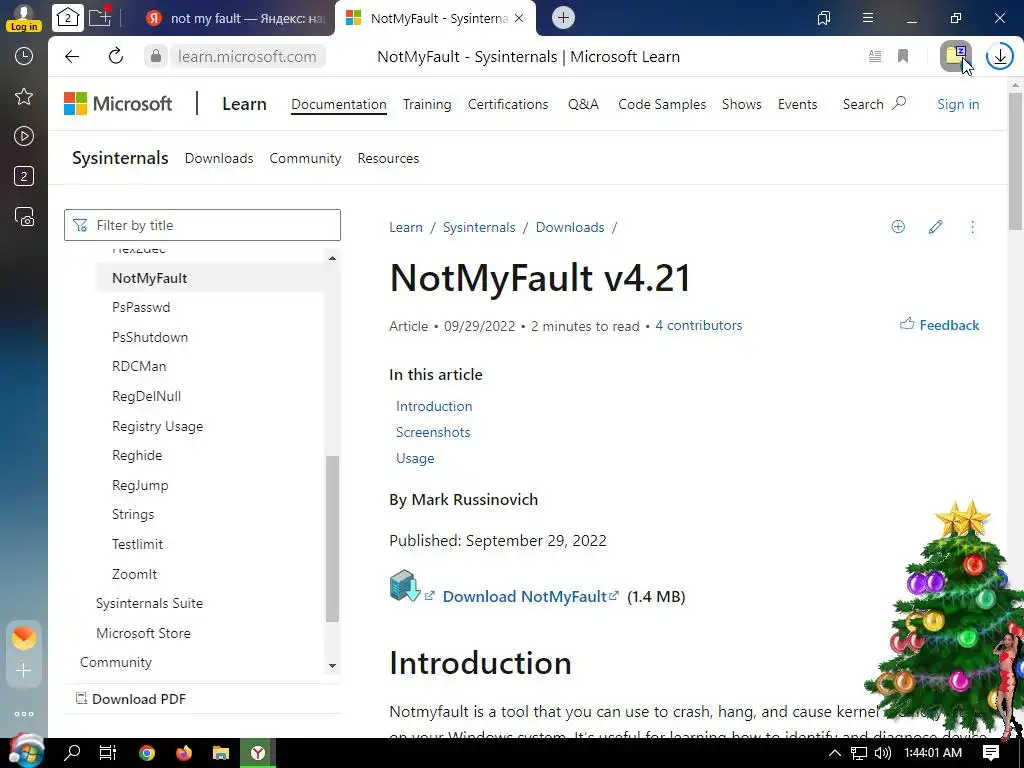Close the NotMyFault - Sysinternals tab

pyautogui.click(x=519, y=18)
